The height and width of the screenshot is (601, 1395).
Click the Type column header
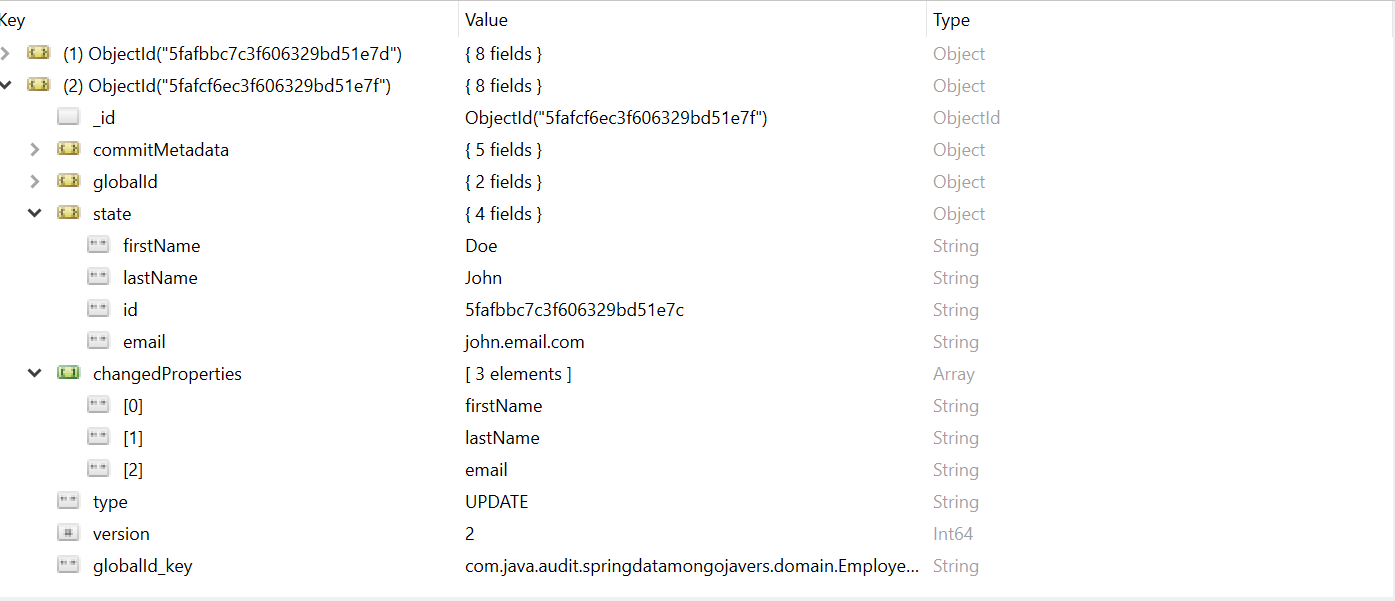[x=951, y=20]
